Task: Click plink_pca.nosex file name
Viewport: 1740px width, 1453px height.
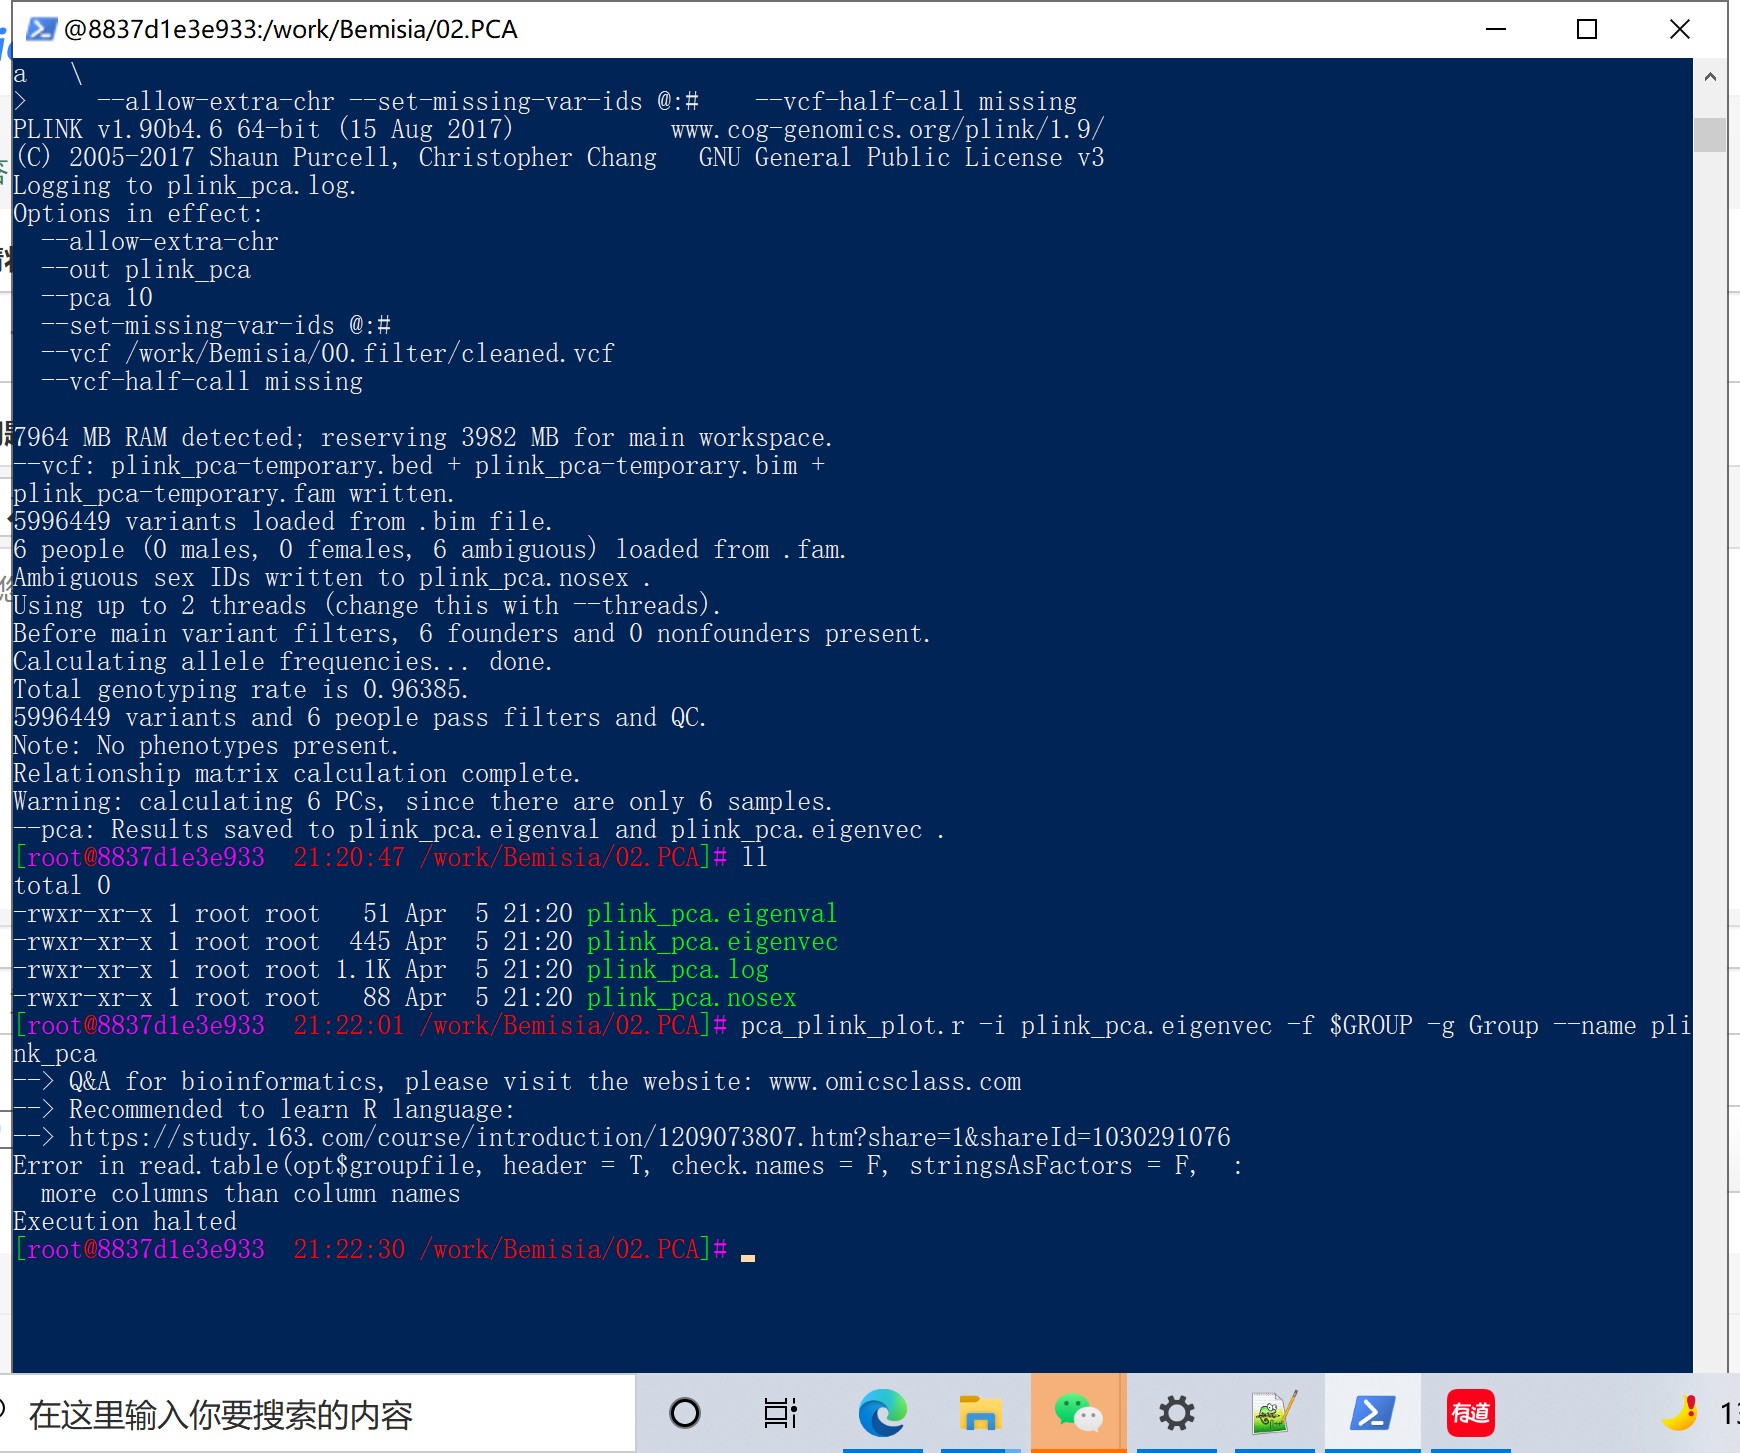Action: pos(691,998)
